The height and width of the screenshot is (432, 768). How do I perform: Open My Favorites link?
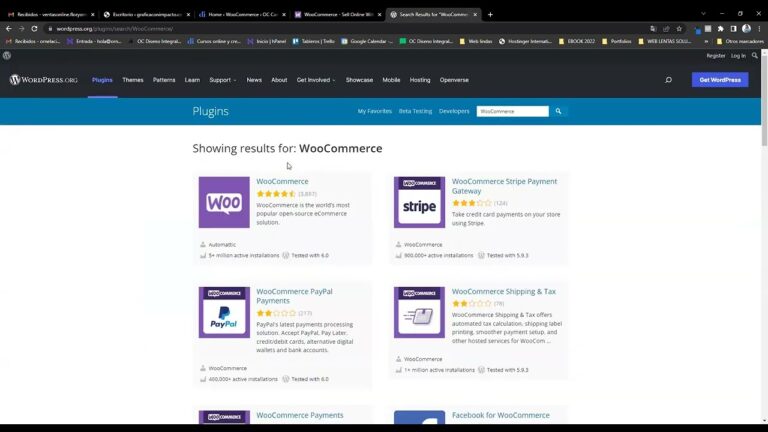click(375, 111)
